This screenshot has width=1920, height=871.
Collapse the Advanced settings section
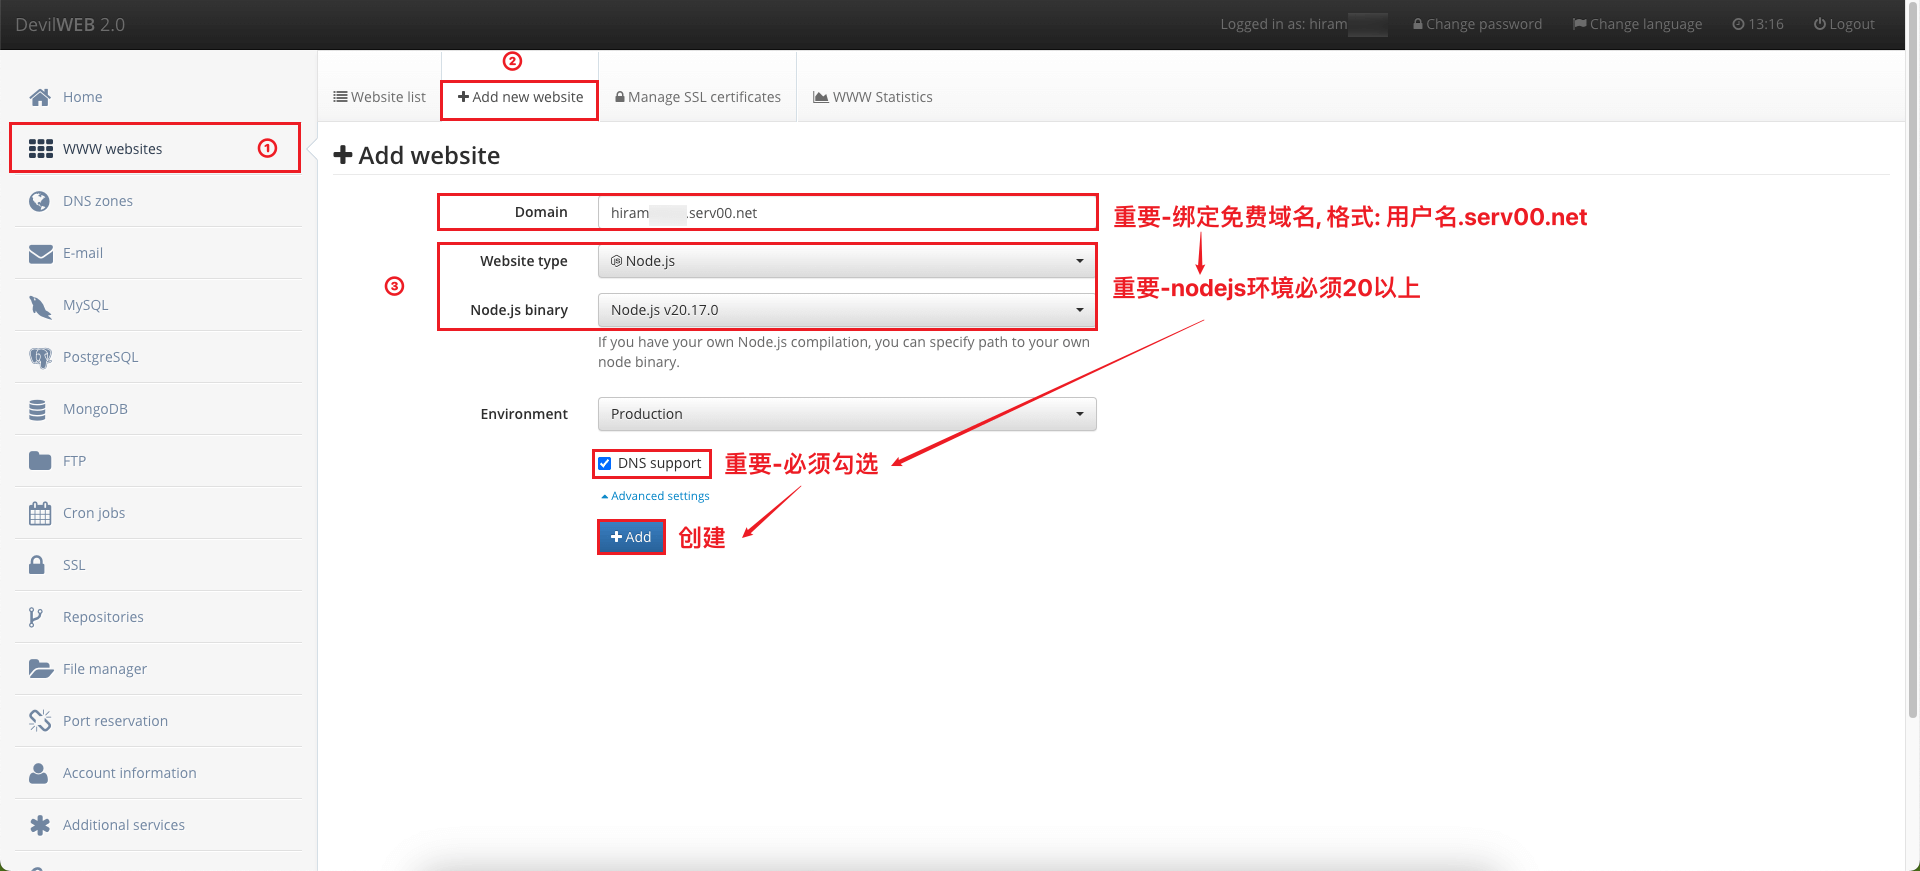(655, 496)
